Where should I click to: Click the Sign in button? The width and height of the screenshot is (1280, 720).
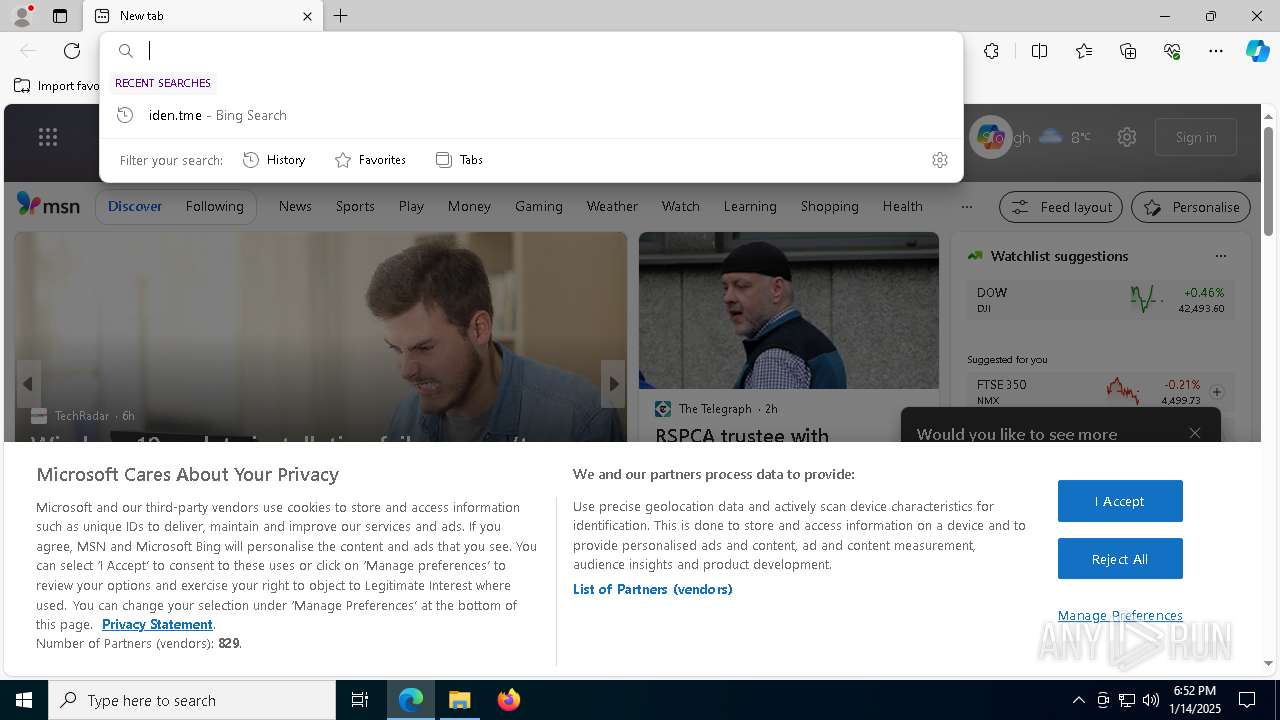(x=1196, y=137)
